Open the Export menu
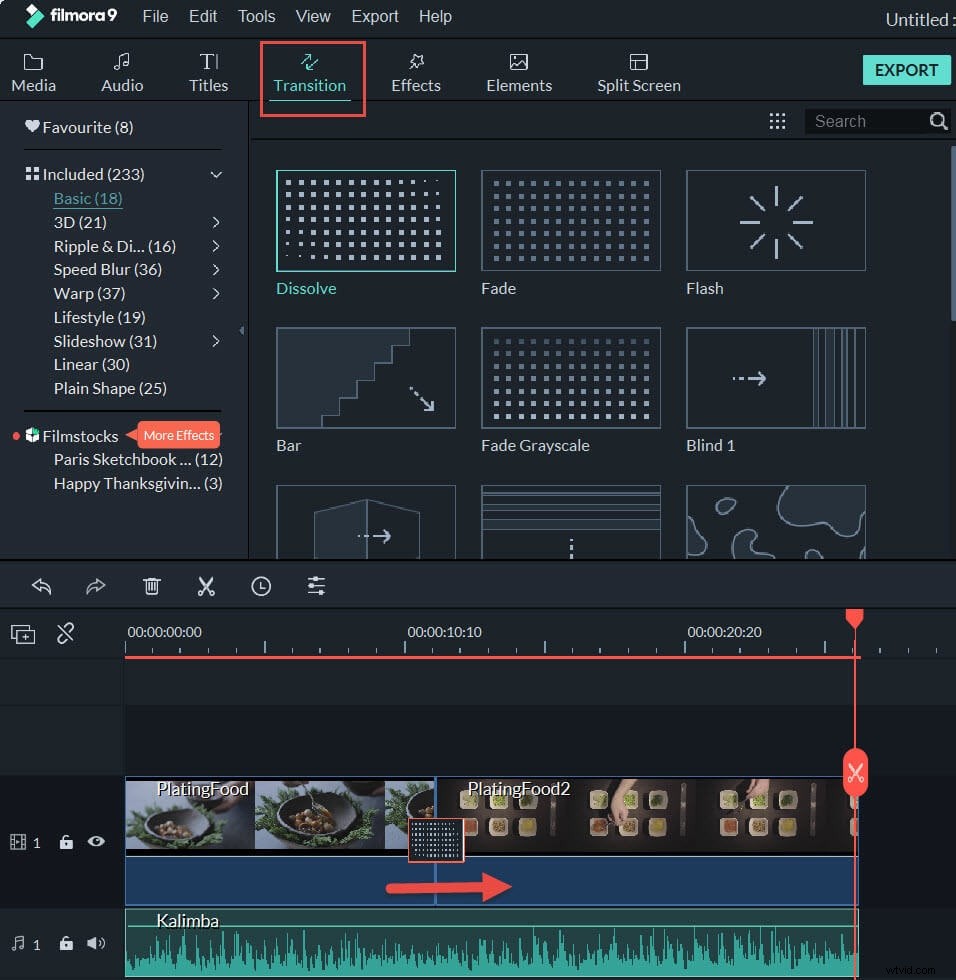 [375, 16]
